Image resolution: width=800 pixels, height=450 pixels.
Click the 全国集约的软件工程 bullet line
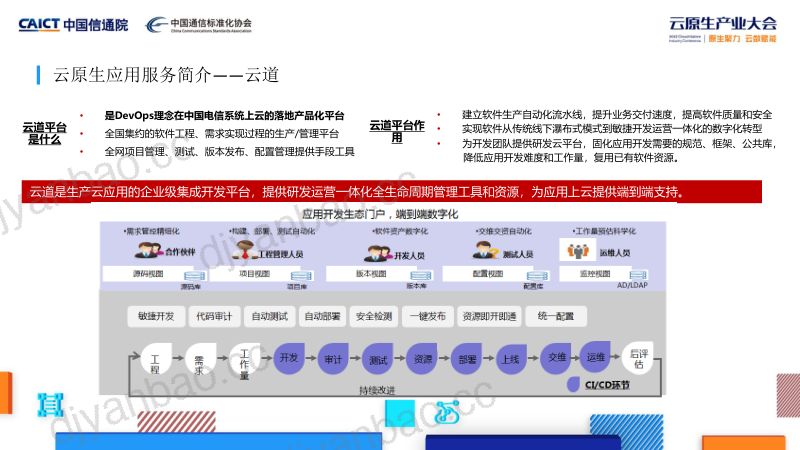[x=221, y=134]
